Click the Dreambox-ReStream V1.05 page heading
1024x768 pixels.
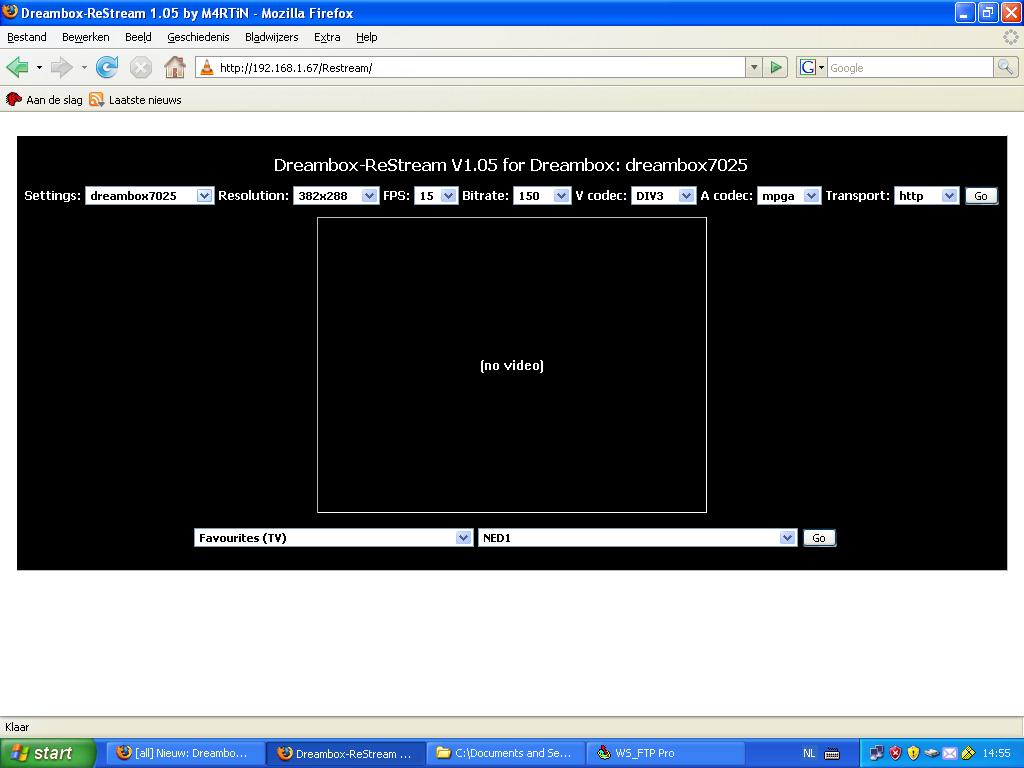tap(511, 165)
